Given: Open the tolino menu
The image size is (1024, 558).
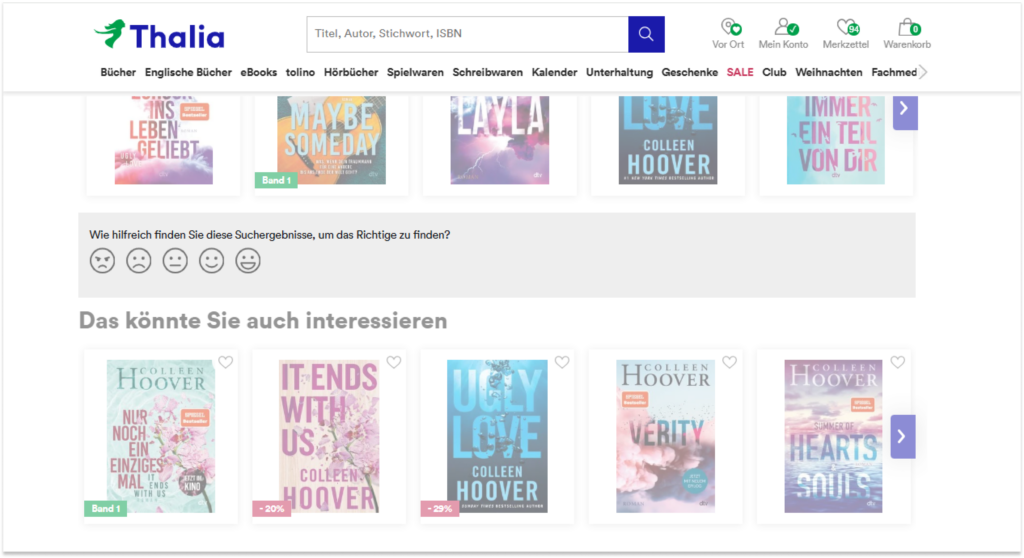Looking at the screenshot, I should (x=300, y=73).
